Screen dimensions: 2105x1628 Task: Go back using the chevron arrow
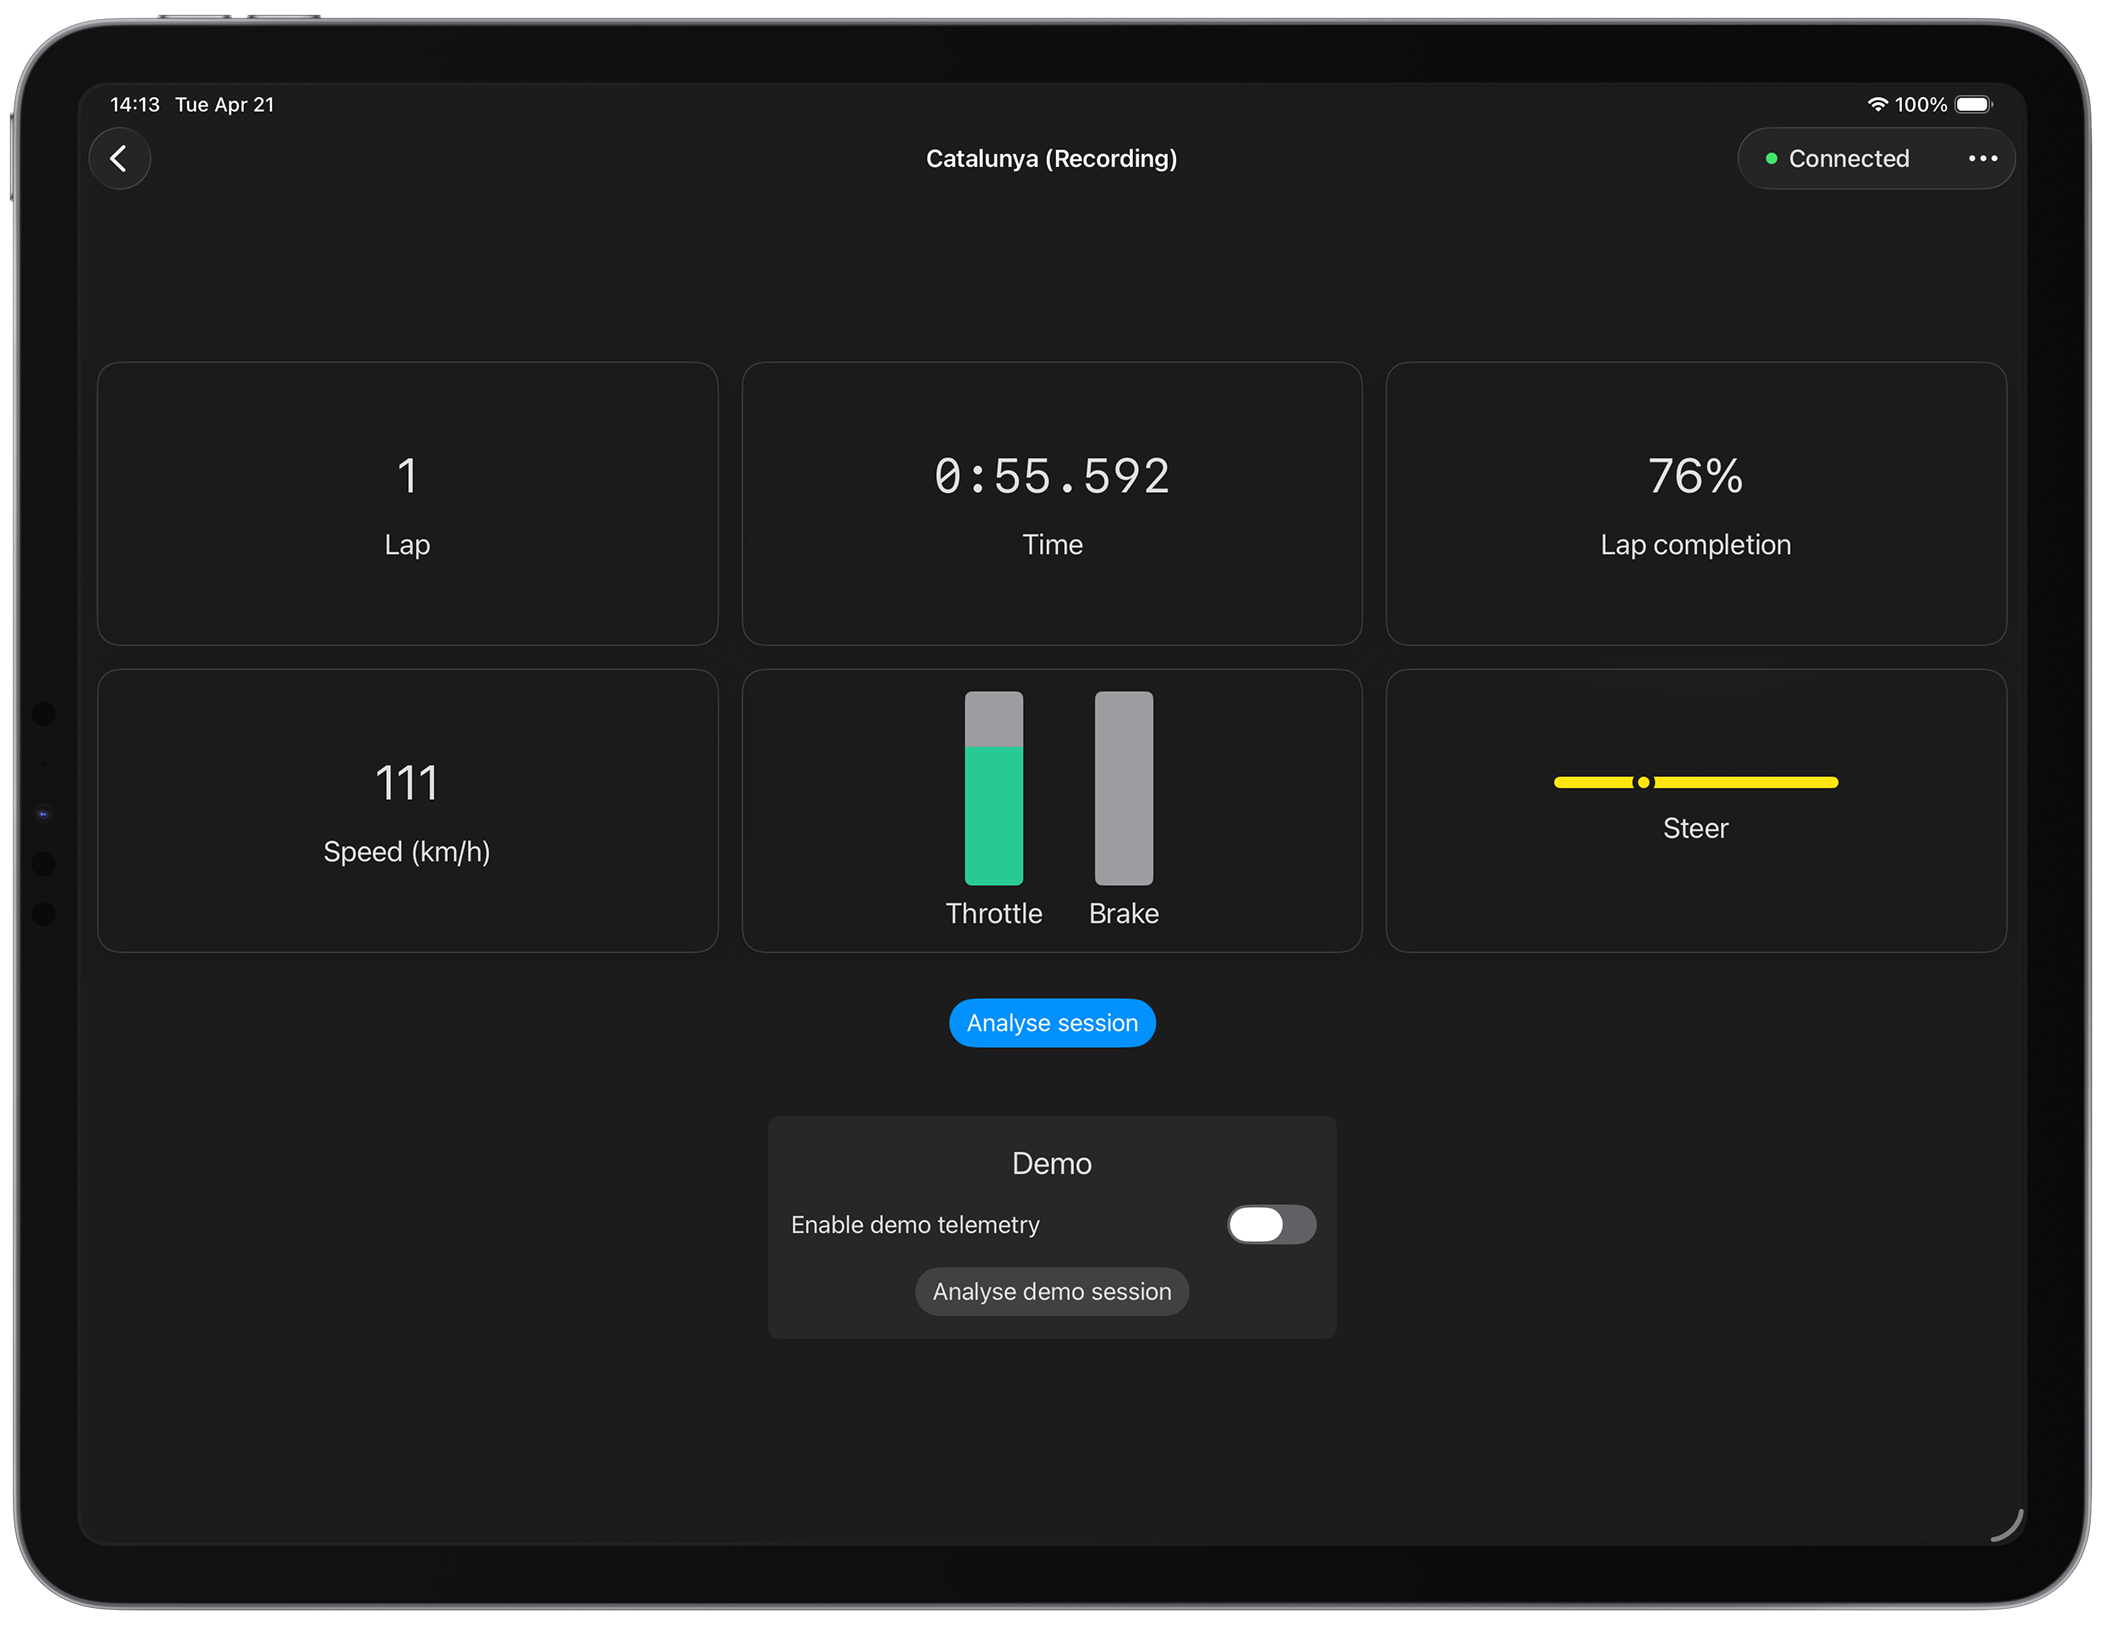[119, 158]
